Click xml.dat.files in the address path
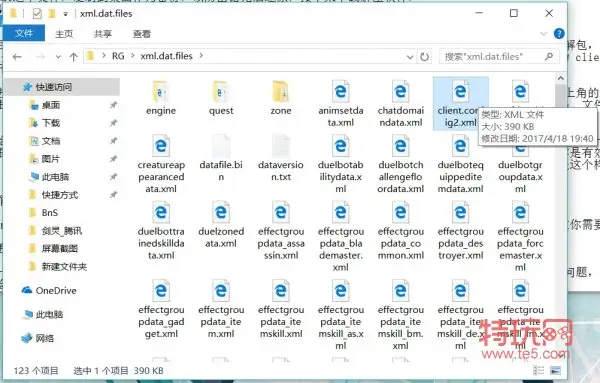Screen dimensions: 600x383 (166, 56)
